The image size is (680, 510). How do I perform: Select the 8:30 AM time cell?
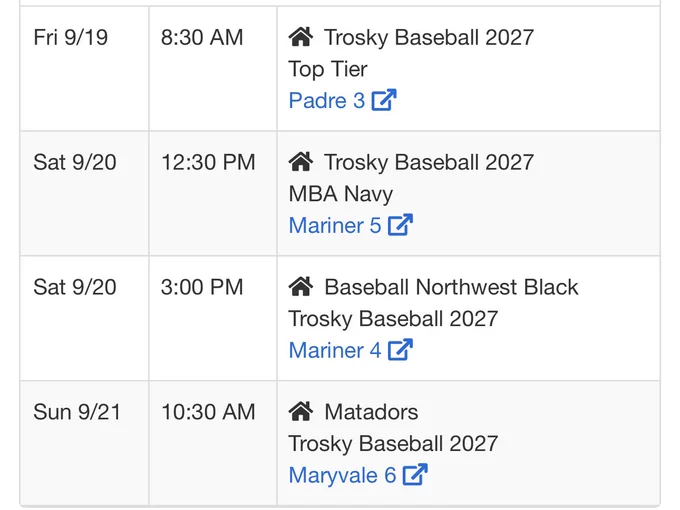[213, 69]
